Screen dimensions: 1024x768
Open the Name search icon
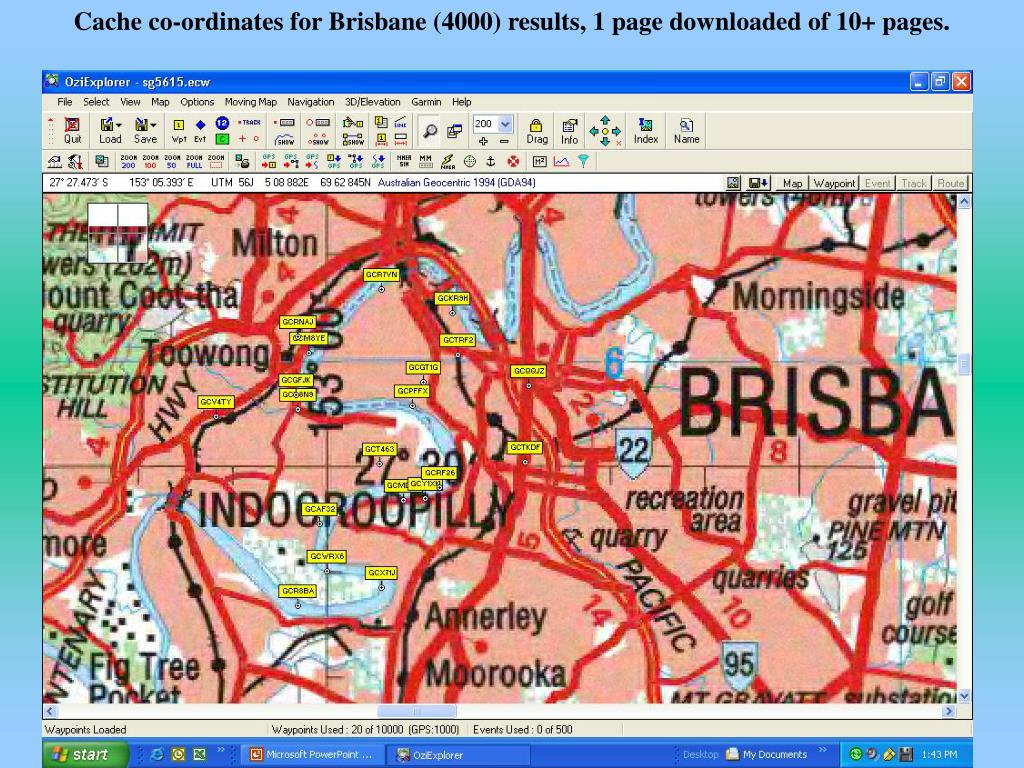pos(686,131)
